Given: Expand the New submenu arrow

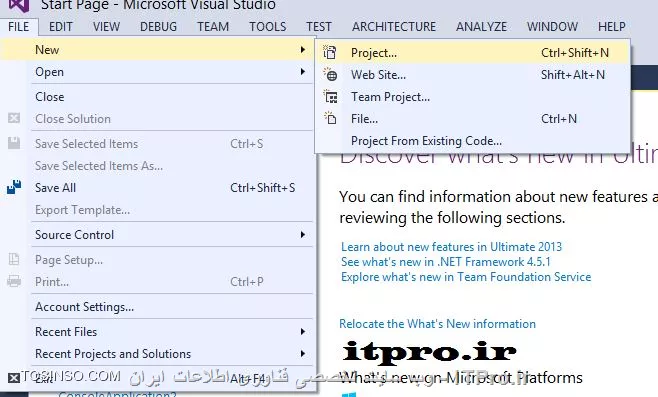Looking at the screenshot, I should 303,50.
